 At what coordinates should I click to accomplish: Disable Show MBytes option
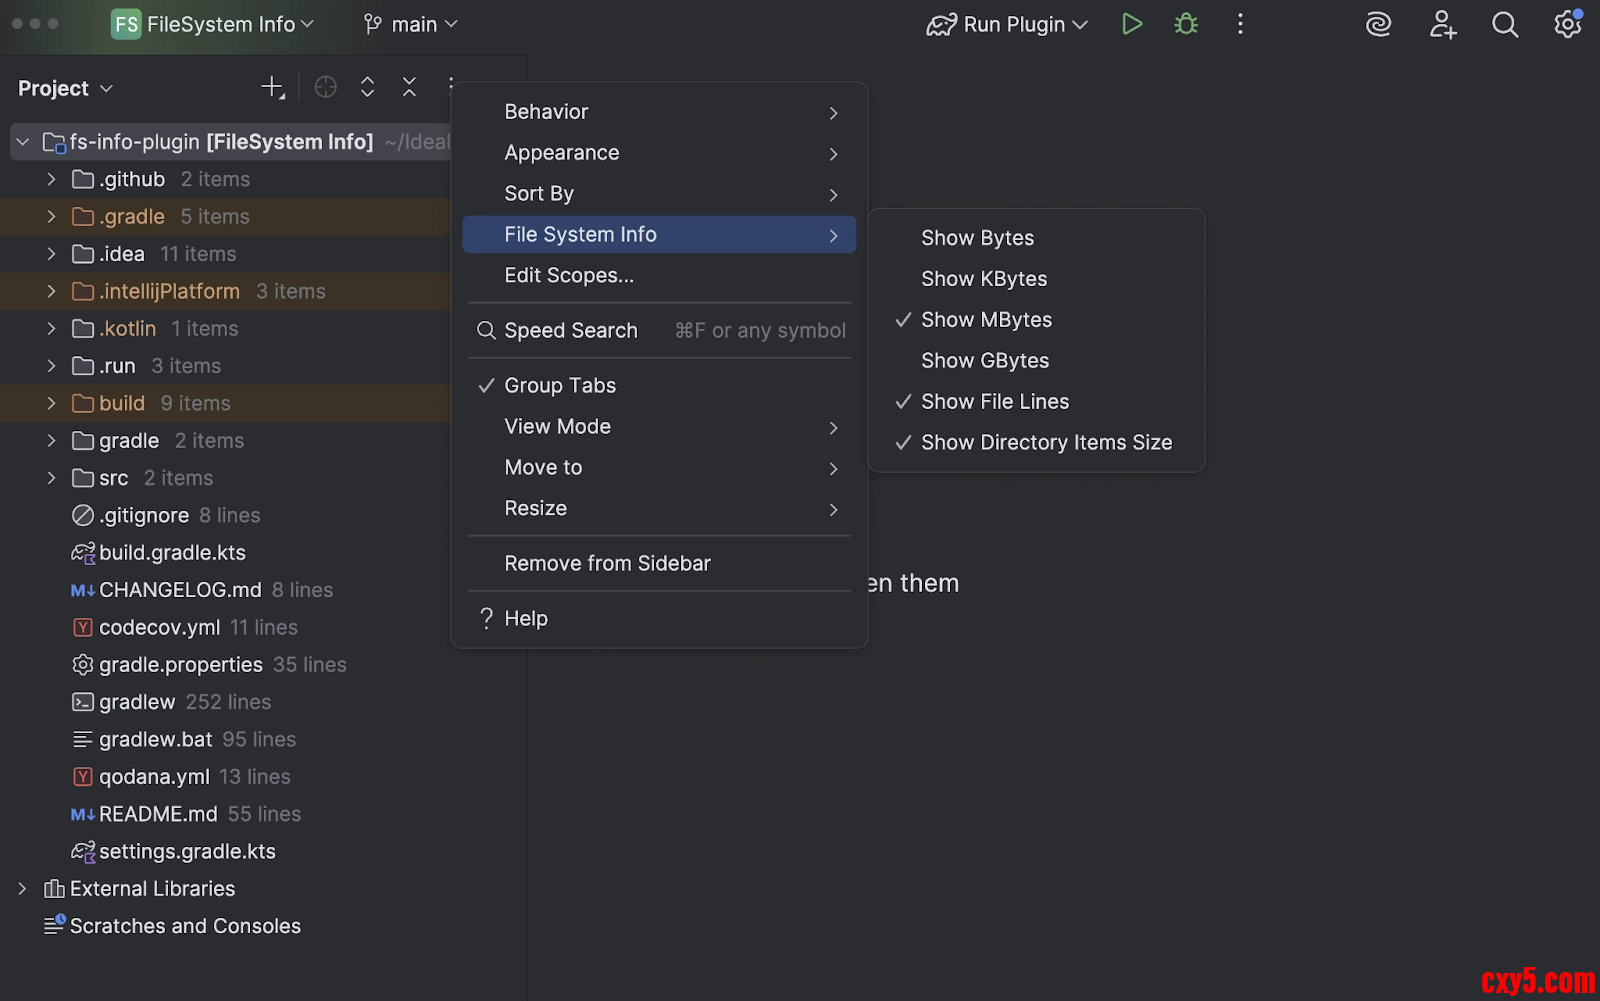tap(986, 320)
